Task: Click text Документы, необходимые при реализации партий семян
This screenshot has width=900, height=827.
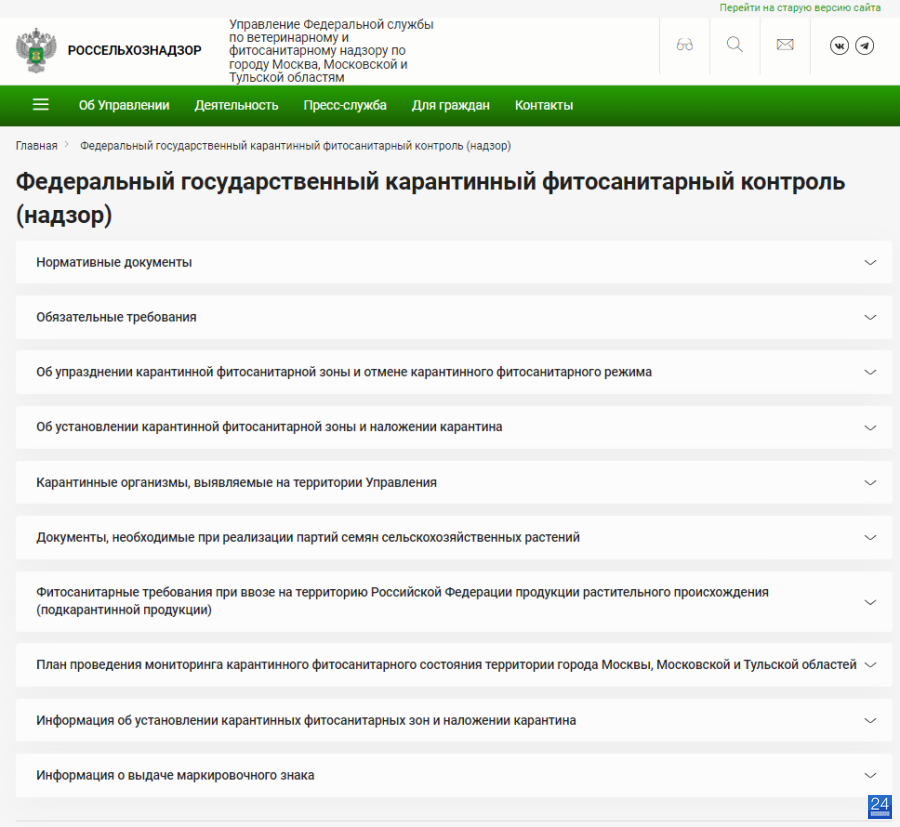Action: (x=308, y=537)
